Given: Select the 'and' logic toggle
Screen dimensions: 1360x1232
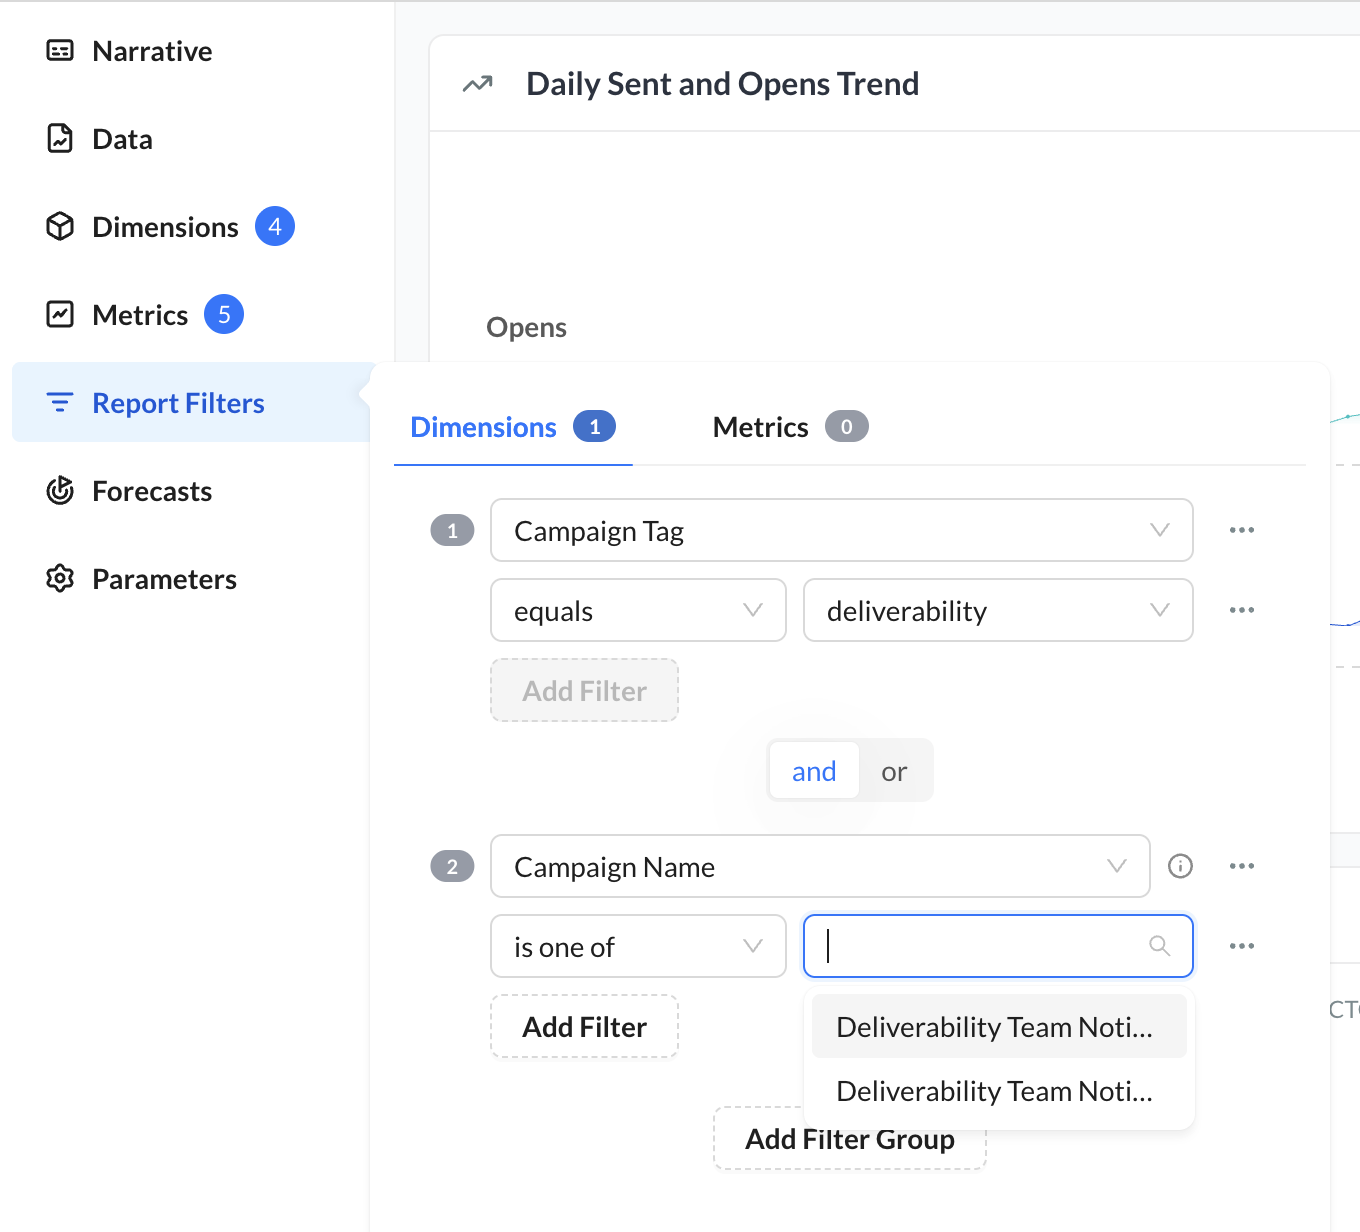Looking at the screenshot, I should pyautogui.click(x=814, y=771).
